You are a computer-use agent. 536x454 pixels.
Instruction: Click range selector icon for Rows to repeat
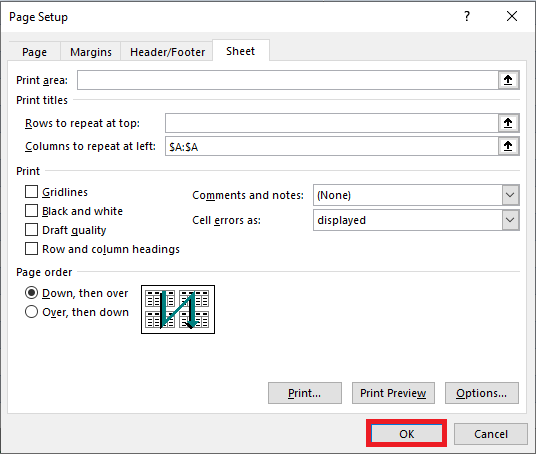tap(508, 123)
